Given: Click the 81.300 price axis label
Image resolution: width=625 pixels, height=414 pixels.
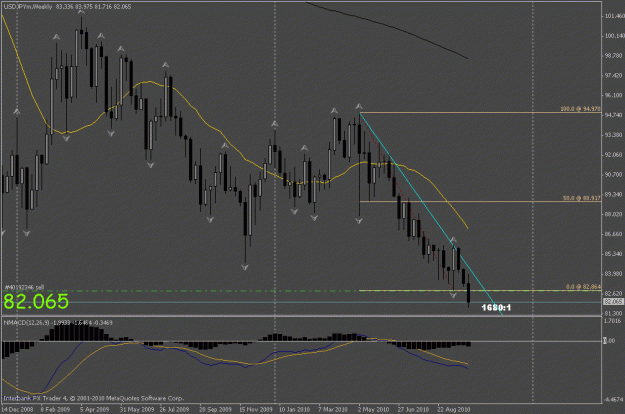Looking at the screenshot, I should pyautogui.click(x=614, y=313).
